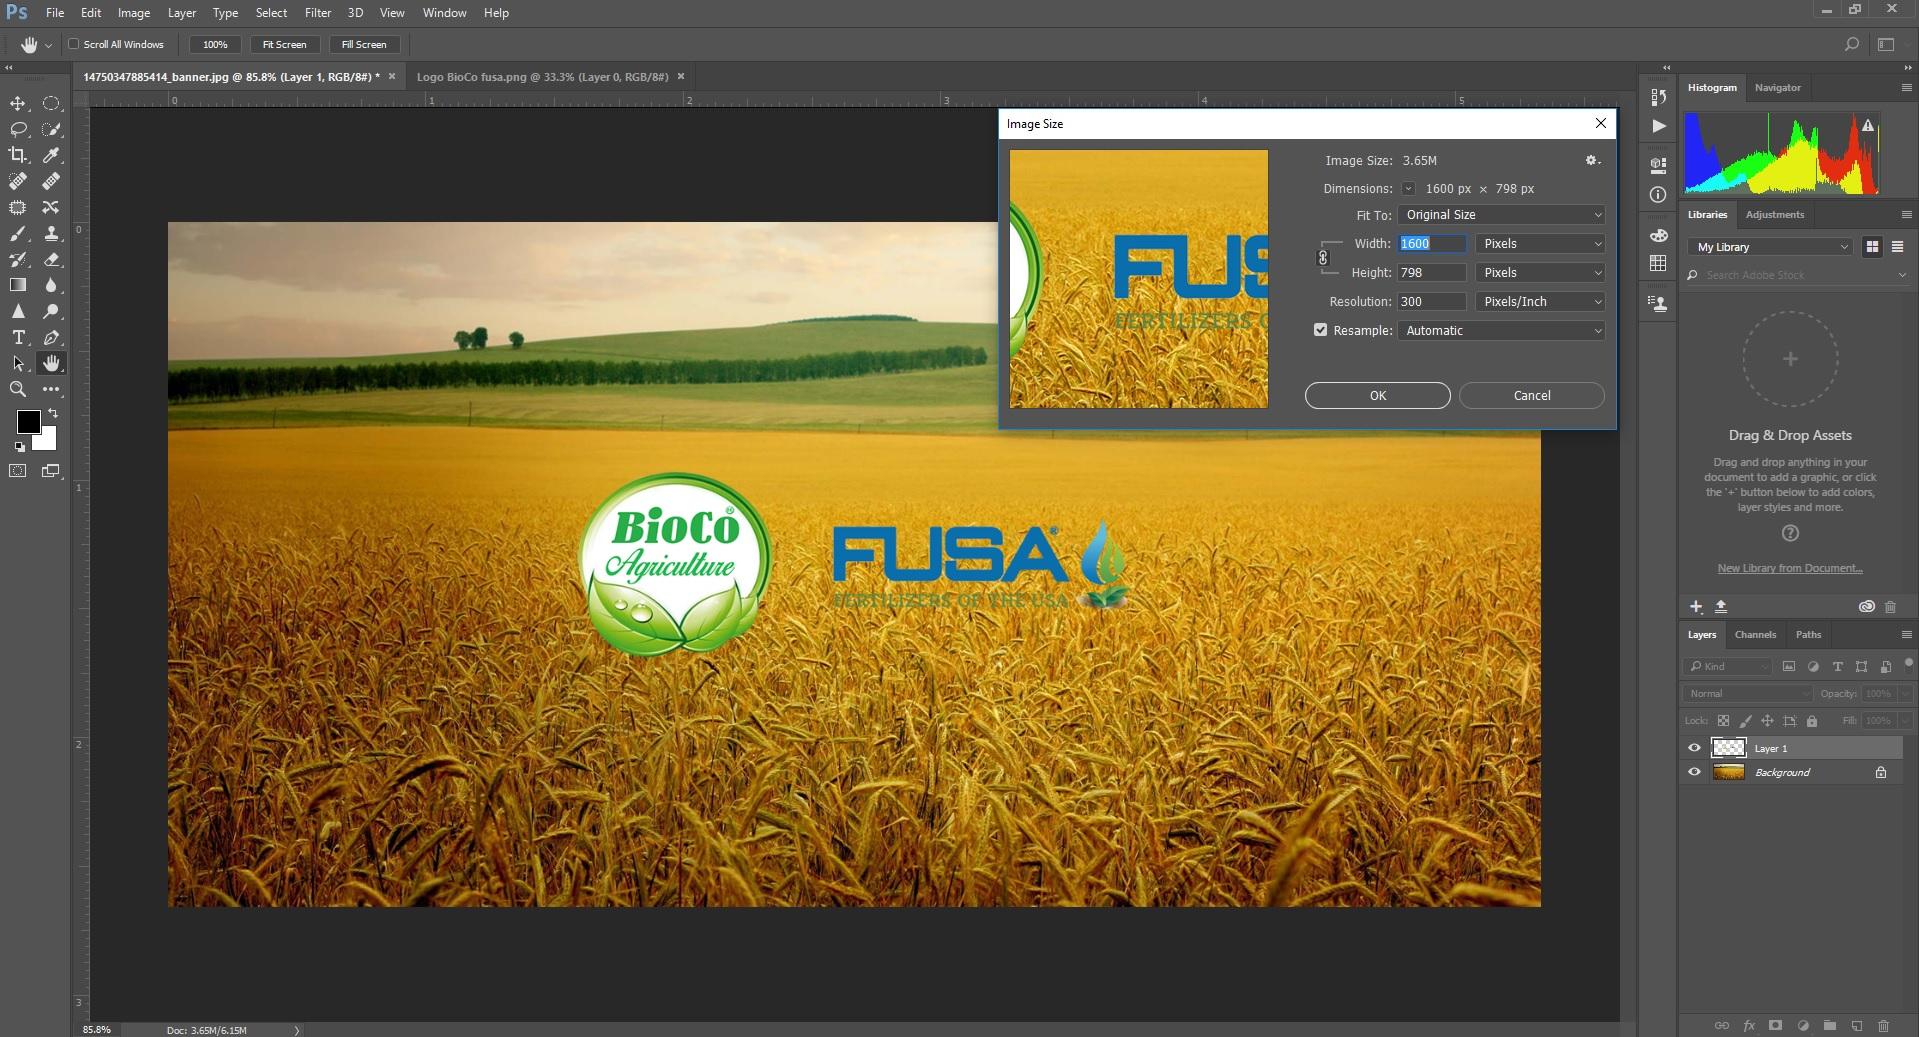Select the Gradient tool
This screenshot has height=1037, width=1919.
pyautogui.click(x=18, y=285)
